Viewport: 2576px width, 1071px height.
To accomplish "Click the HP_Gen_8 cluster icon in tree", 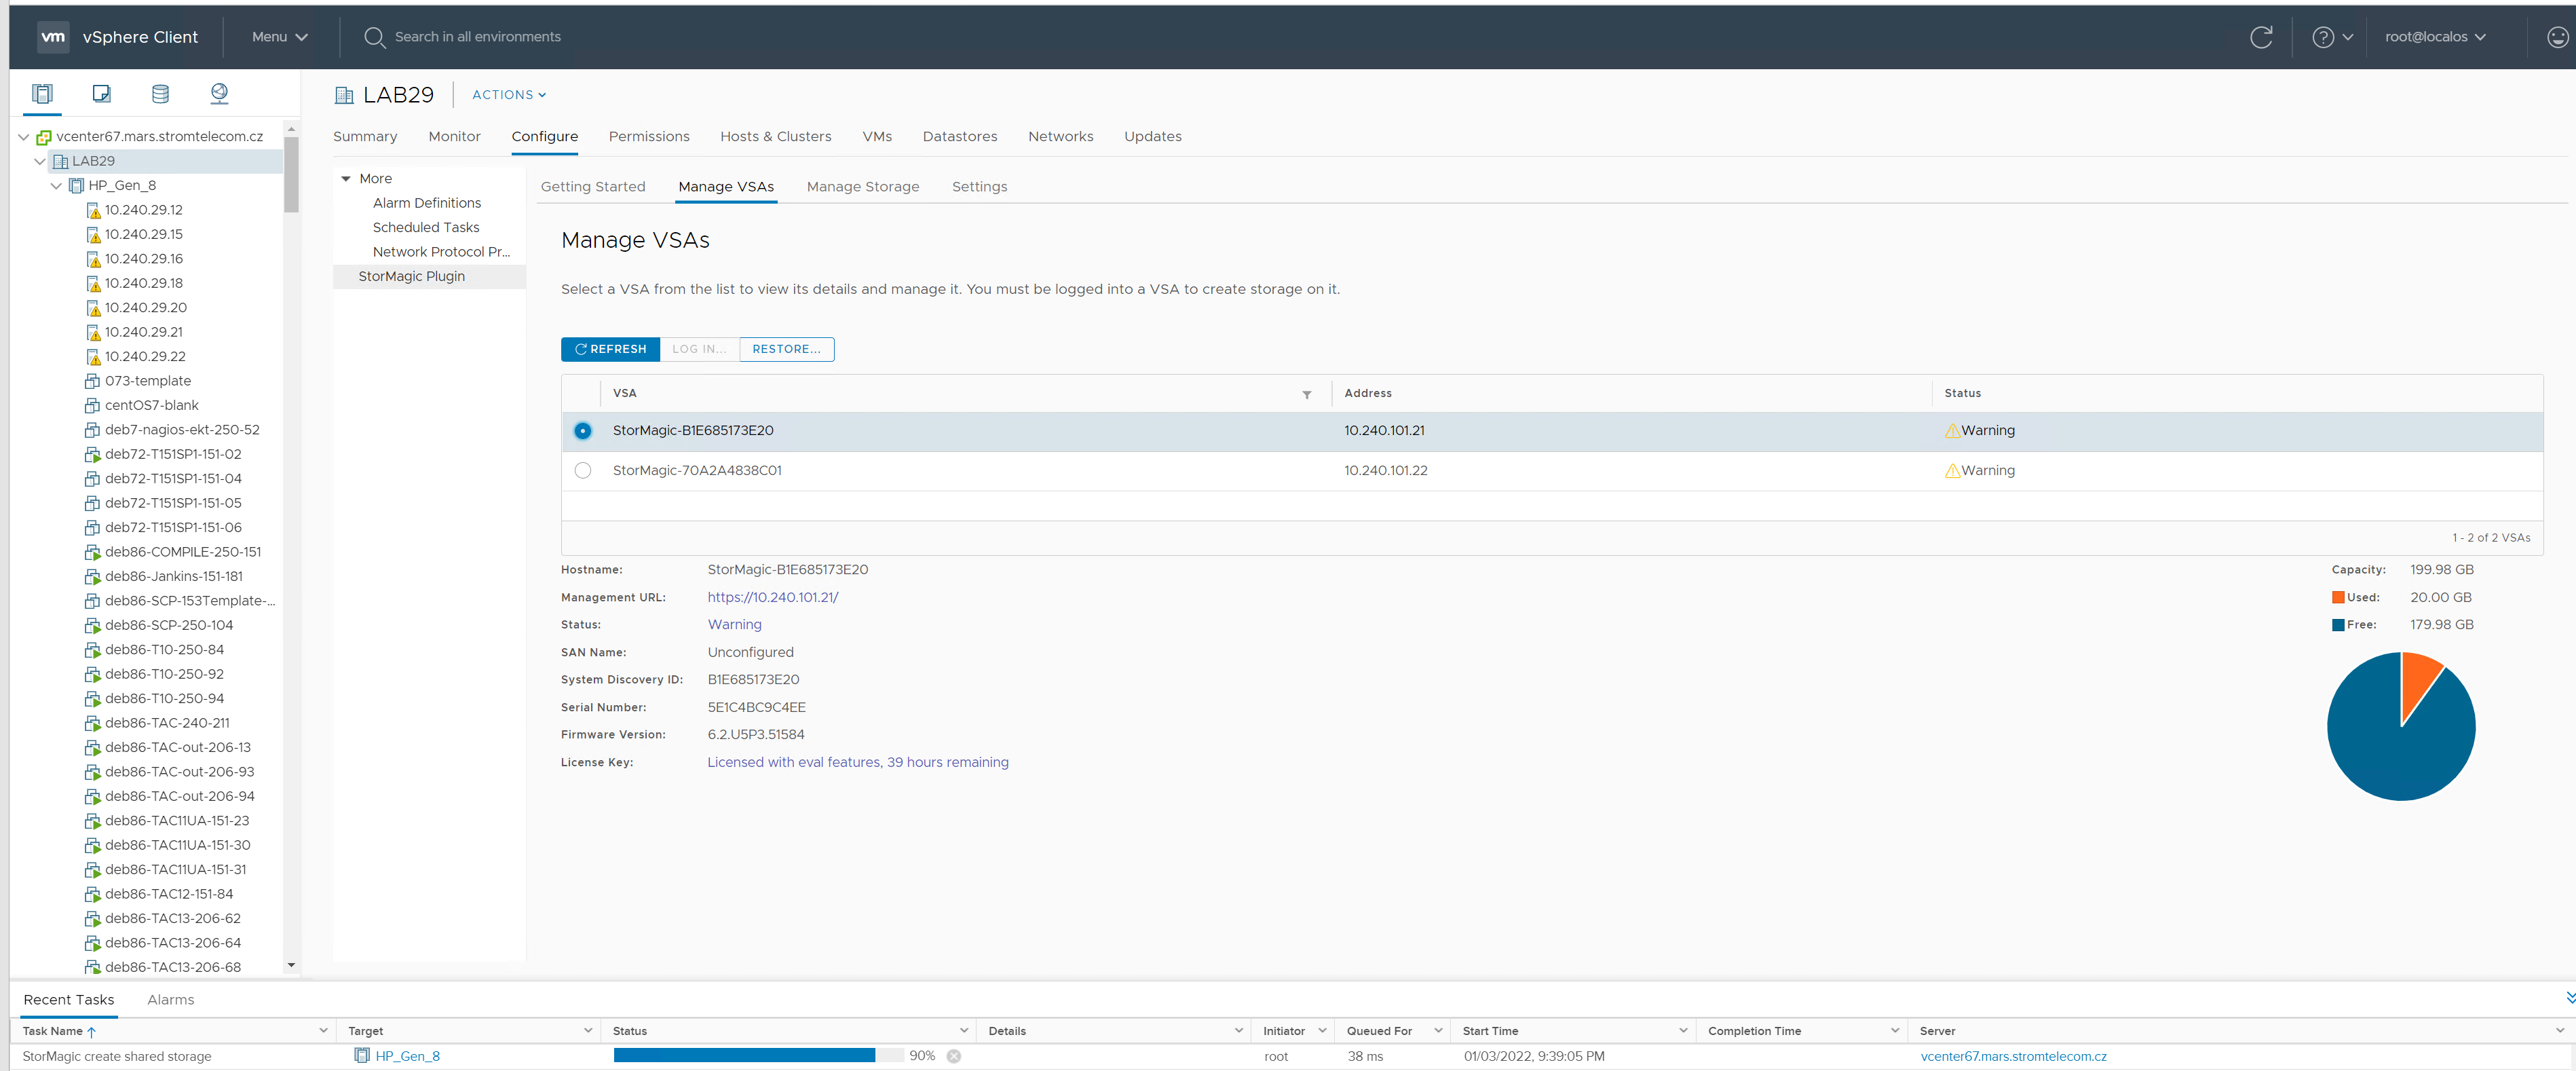I will click(x=76, y=186).
